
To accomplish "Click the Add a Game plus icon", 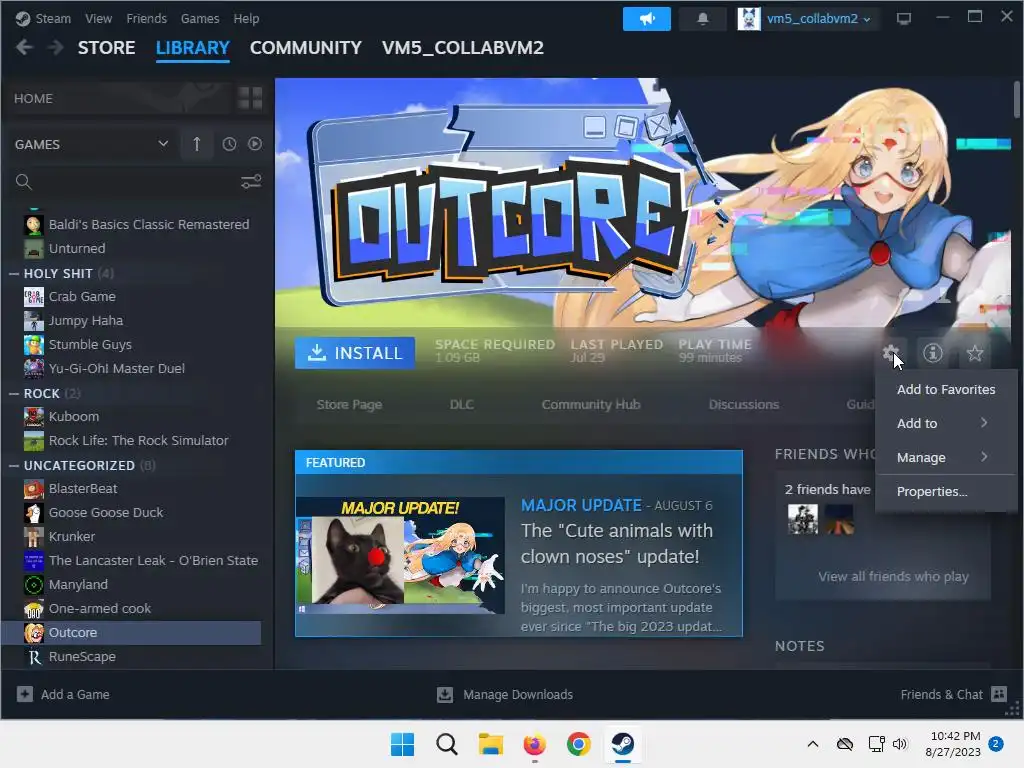I will [x=25, y=694].
